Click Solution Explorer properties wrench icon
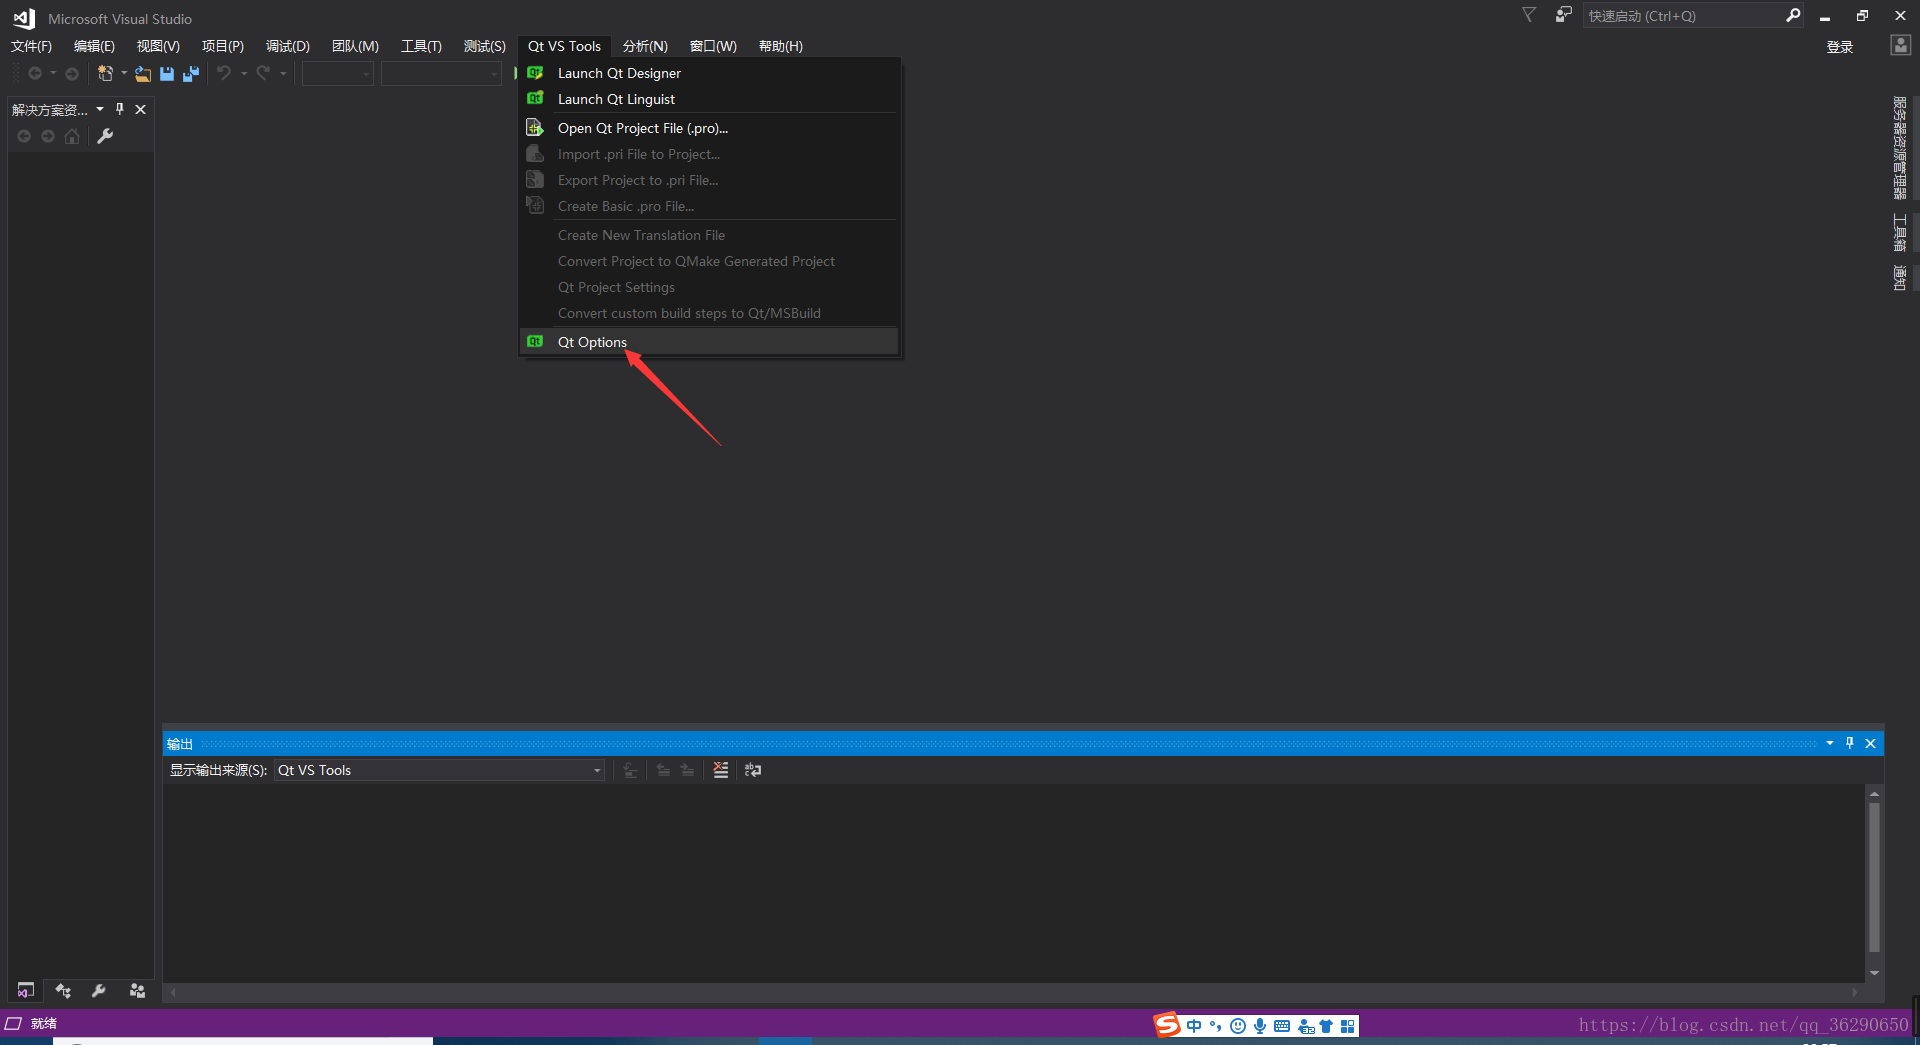The height and width of the screenshot is (1045, 1920). click(x=105, y=136)
